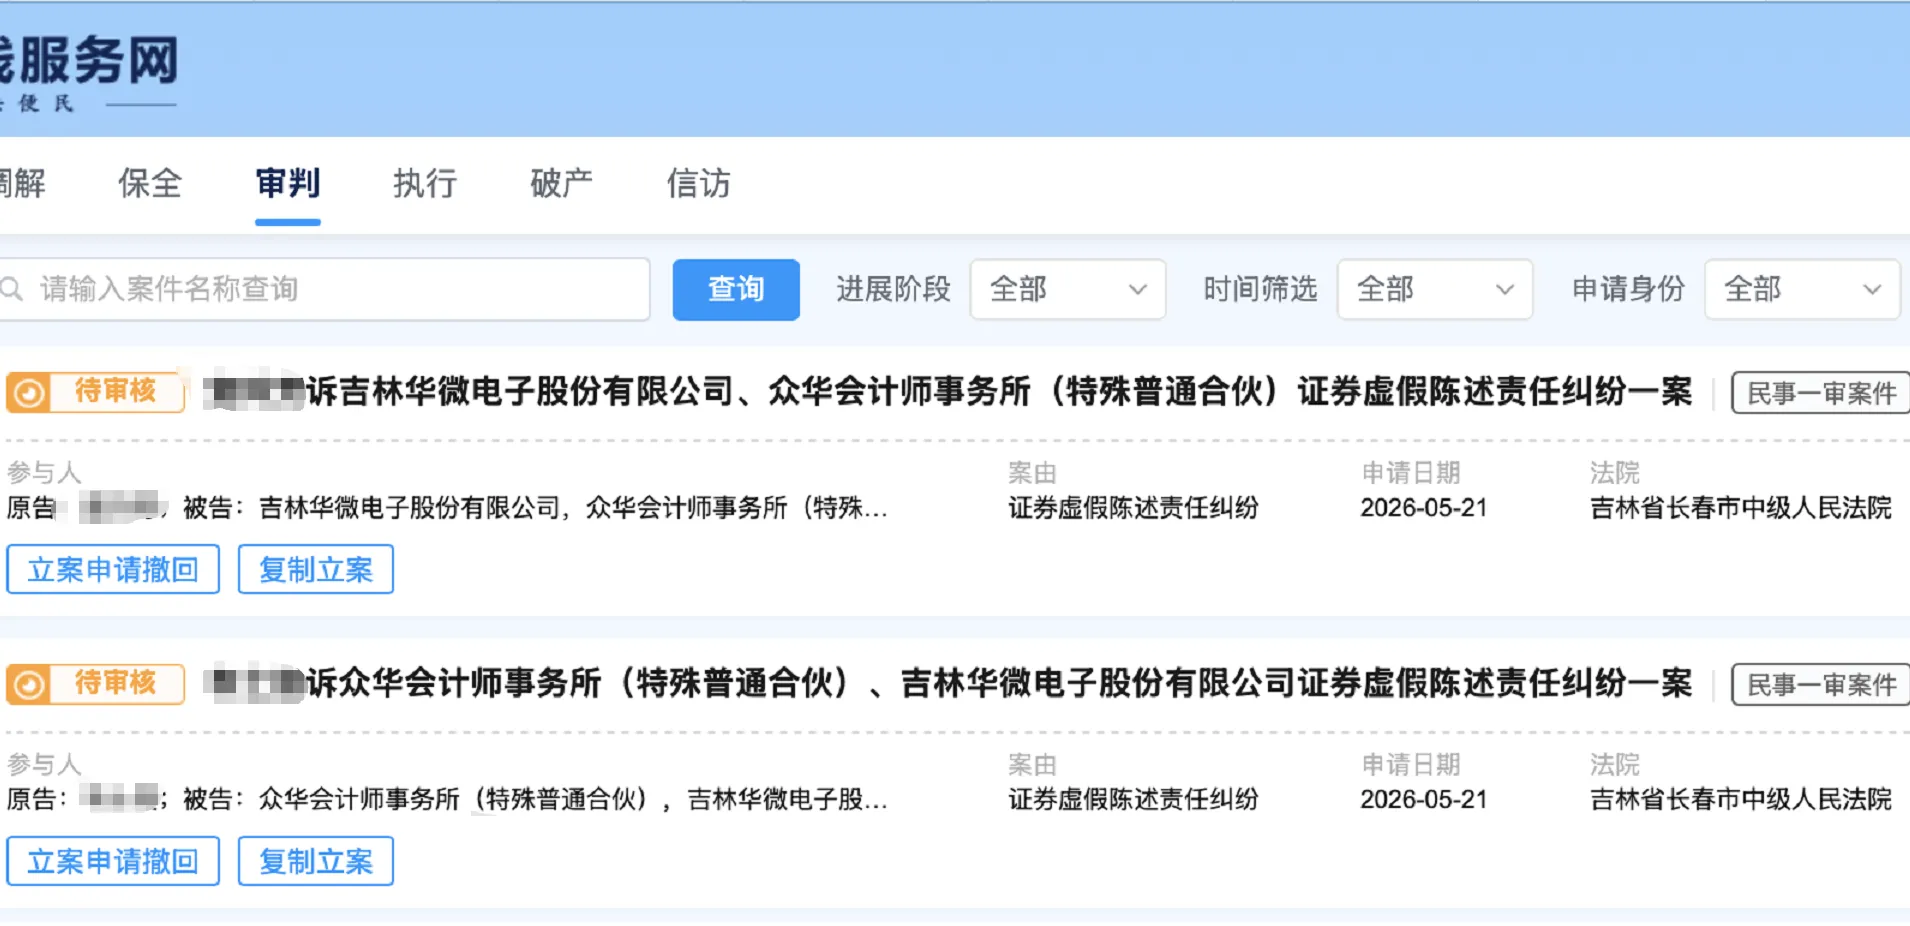Click the 服务网 site logo in header
Image resolution: width=1910 pixels, height=926 pixels.
89,62
